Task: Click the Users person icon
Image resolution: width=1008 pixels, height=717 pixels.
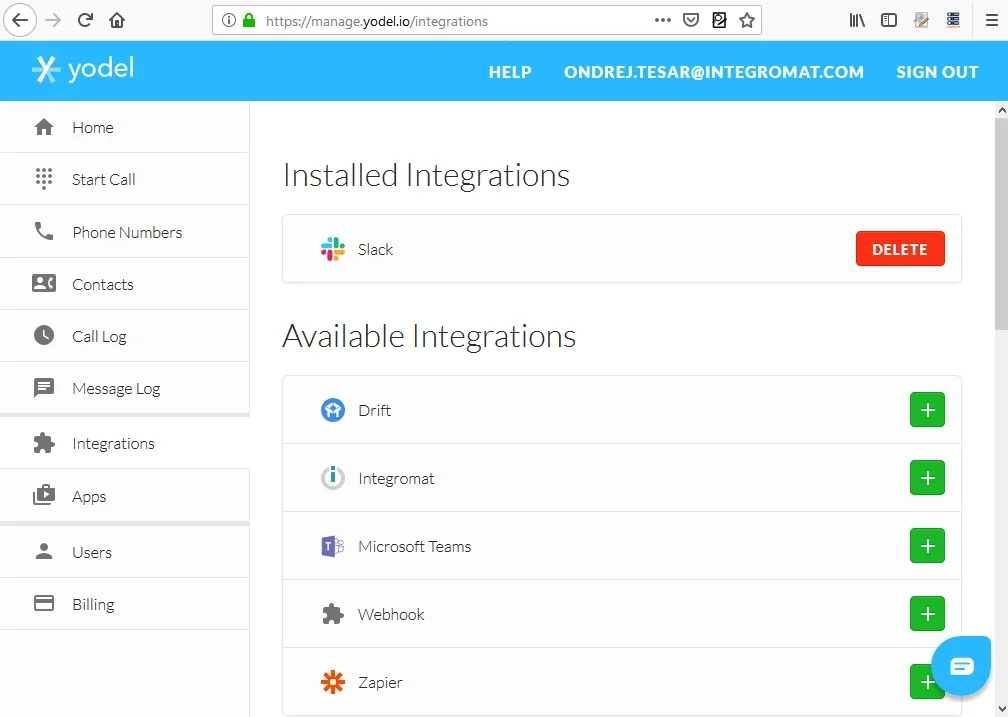Action: point(44,551)
